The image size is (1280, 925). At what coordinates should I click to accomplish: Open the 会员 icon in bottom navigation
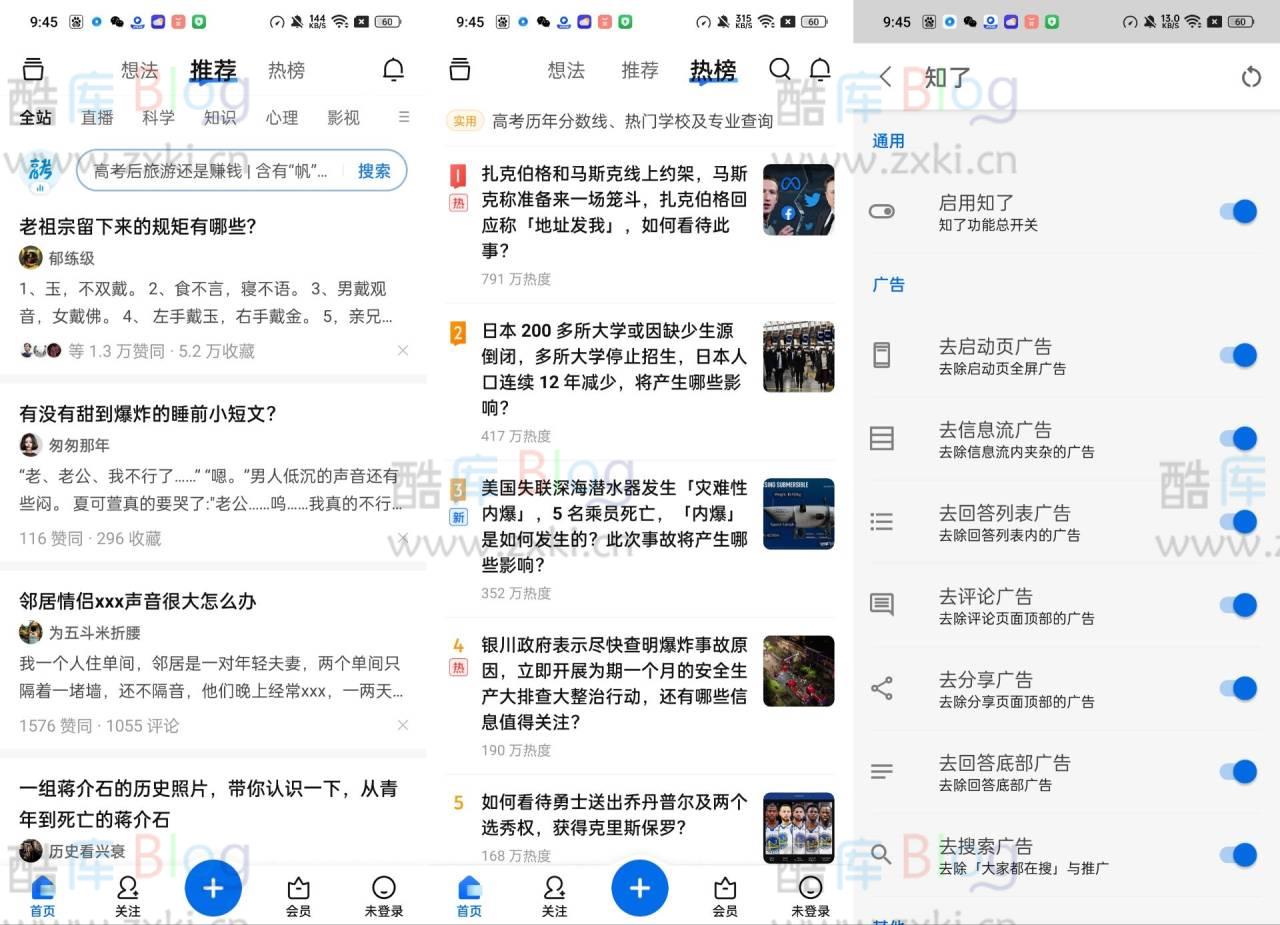(298, 886)
